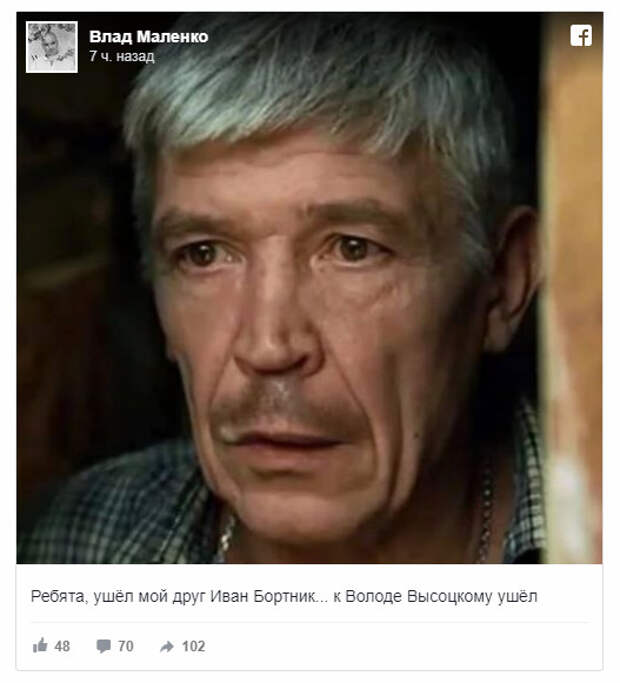
Task: Click the thumbs-up like icon
Action: pos(40,646)
